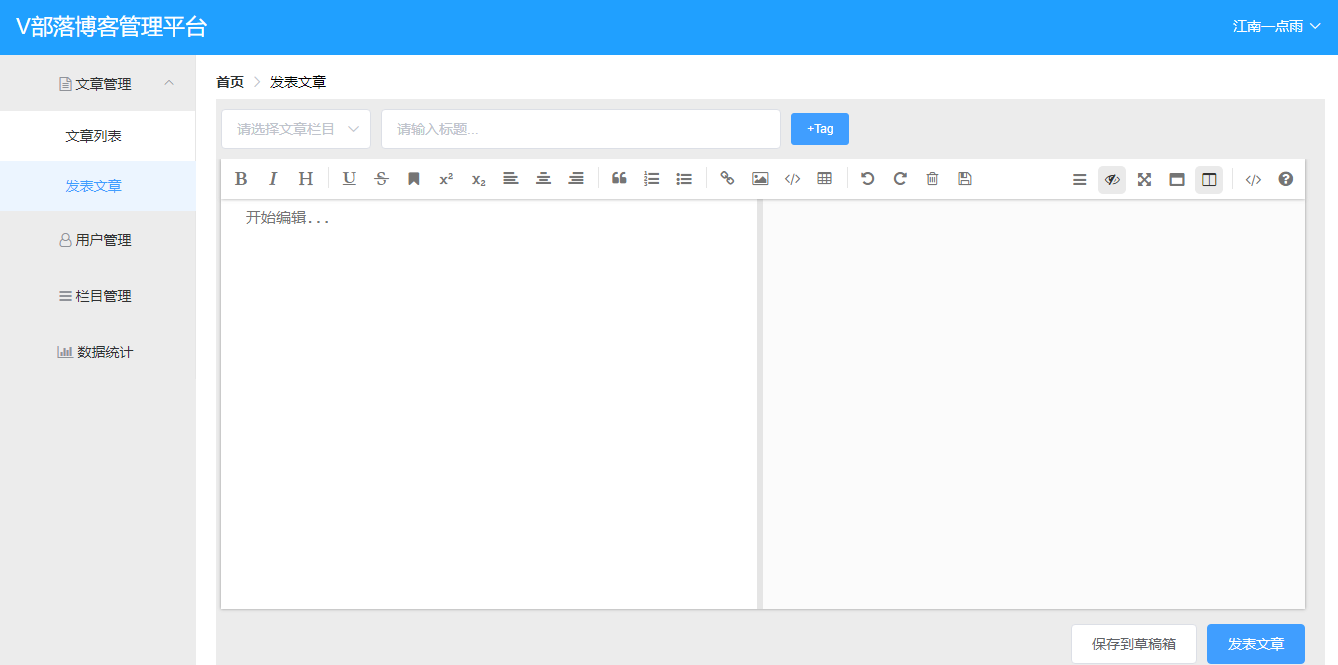This screenshot has width=1338, height=665.
Task: Click the 保存到草稿箱 save draft button
Action: 1133,644
